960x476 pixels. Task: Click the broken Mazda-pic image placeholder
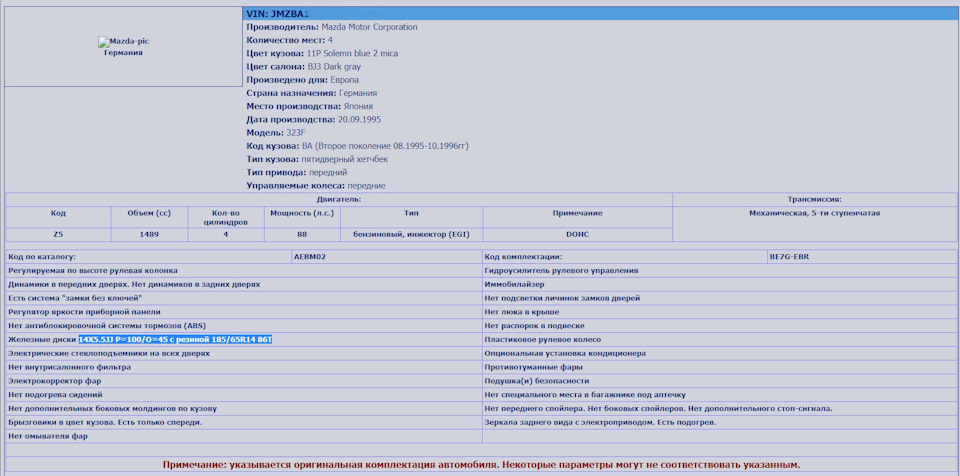[x=123, y=42]
